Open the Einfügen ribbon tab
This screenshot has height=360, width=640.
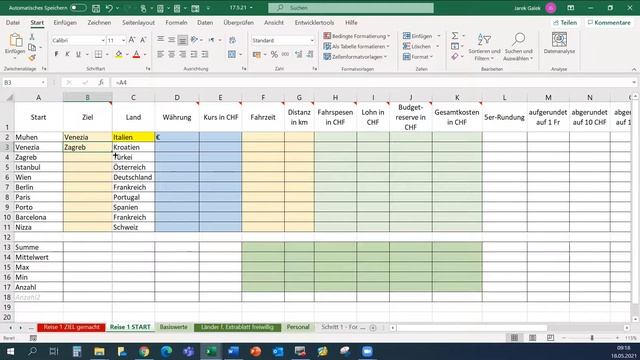(x=65, y=22)
